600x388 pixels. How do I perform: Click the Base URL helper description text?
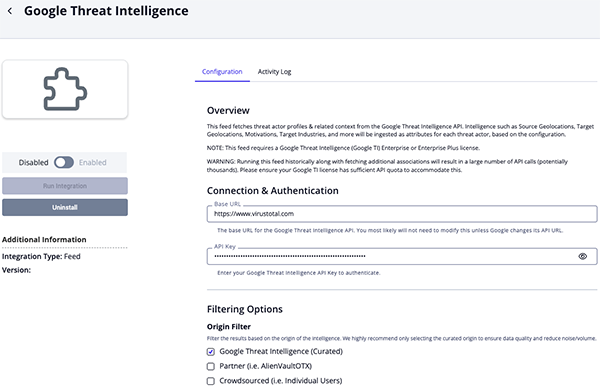[x=390, y=230]
